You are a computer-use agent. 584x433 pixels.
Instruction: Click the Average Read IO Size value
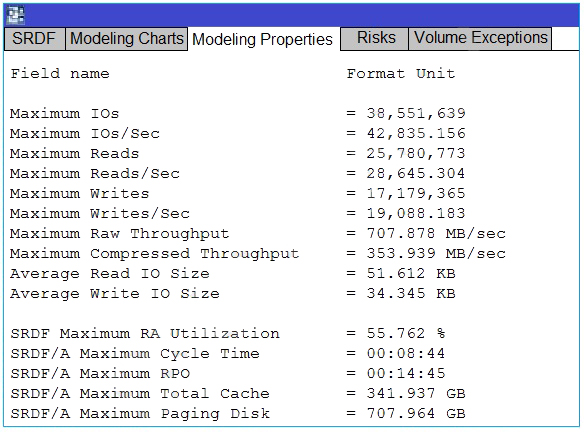point(411,274)
